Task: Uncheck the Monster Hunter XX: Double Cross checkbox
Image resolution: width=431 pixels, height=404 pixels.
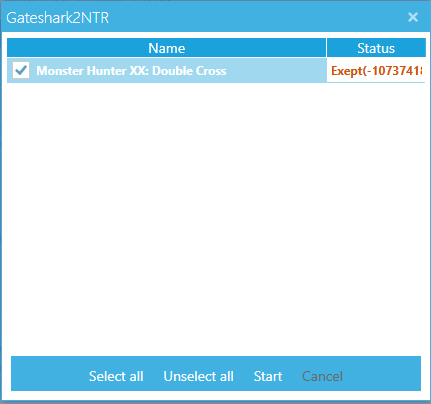Action: point(21,70)
